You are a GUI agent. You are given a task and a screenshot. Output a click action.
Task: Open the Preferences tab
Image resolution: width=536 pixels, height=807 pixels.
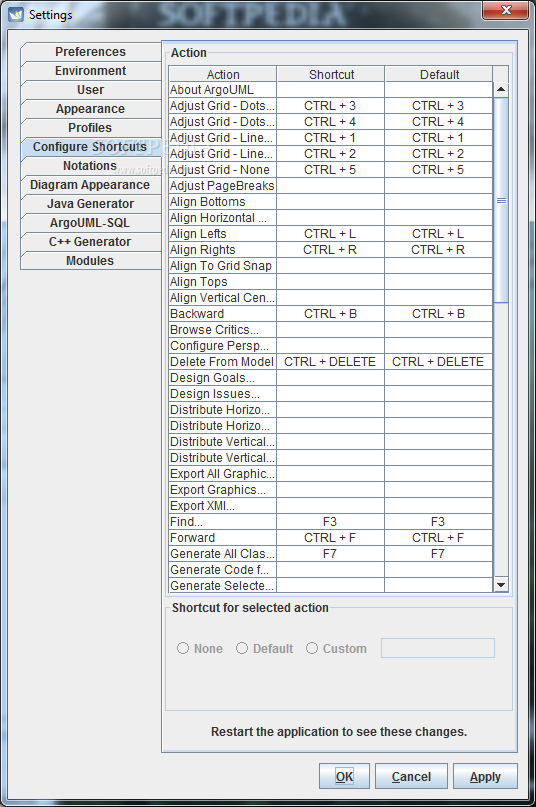pyautogui.click(x=91, y=51)
